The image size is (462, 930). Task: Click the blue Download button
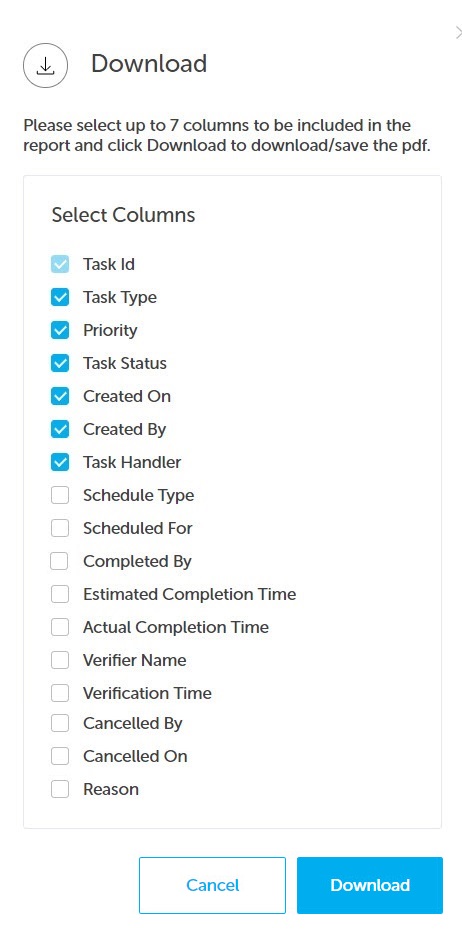point(370,885)
